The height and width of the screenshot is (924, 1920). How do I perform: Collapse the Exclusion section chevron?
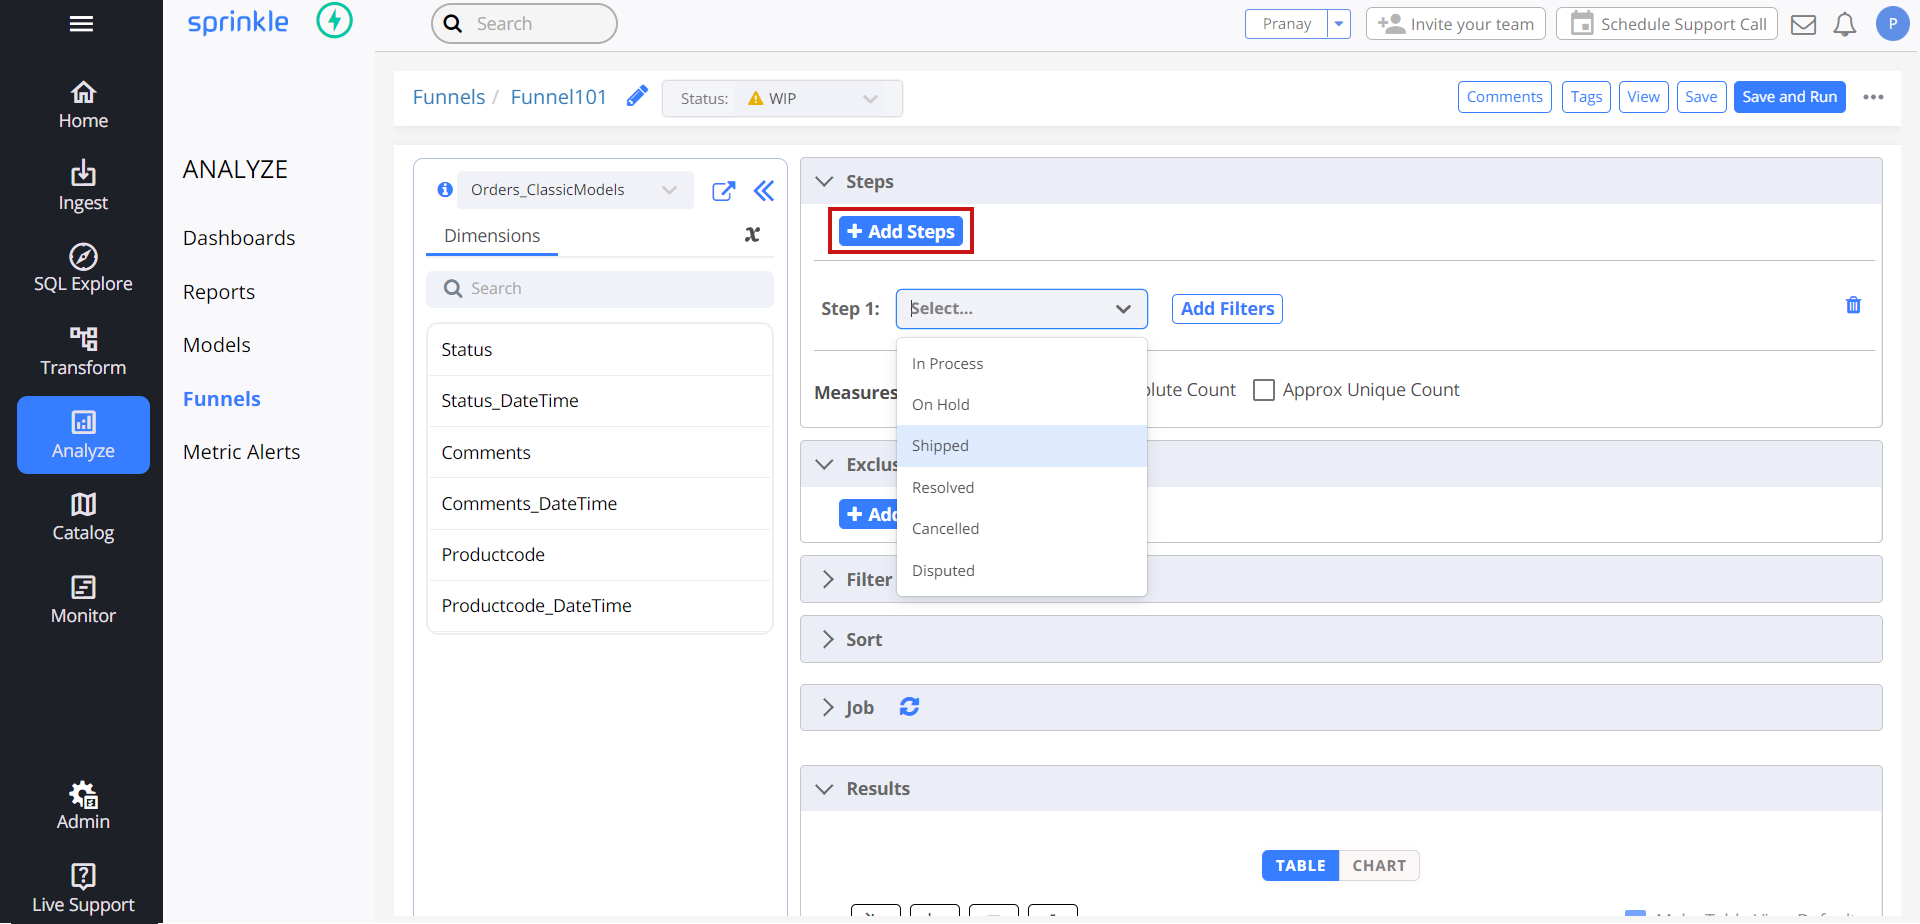coord(825,465)
